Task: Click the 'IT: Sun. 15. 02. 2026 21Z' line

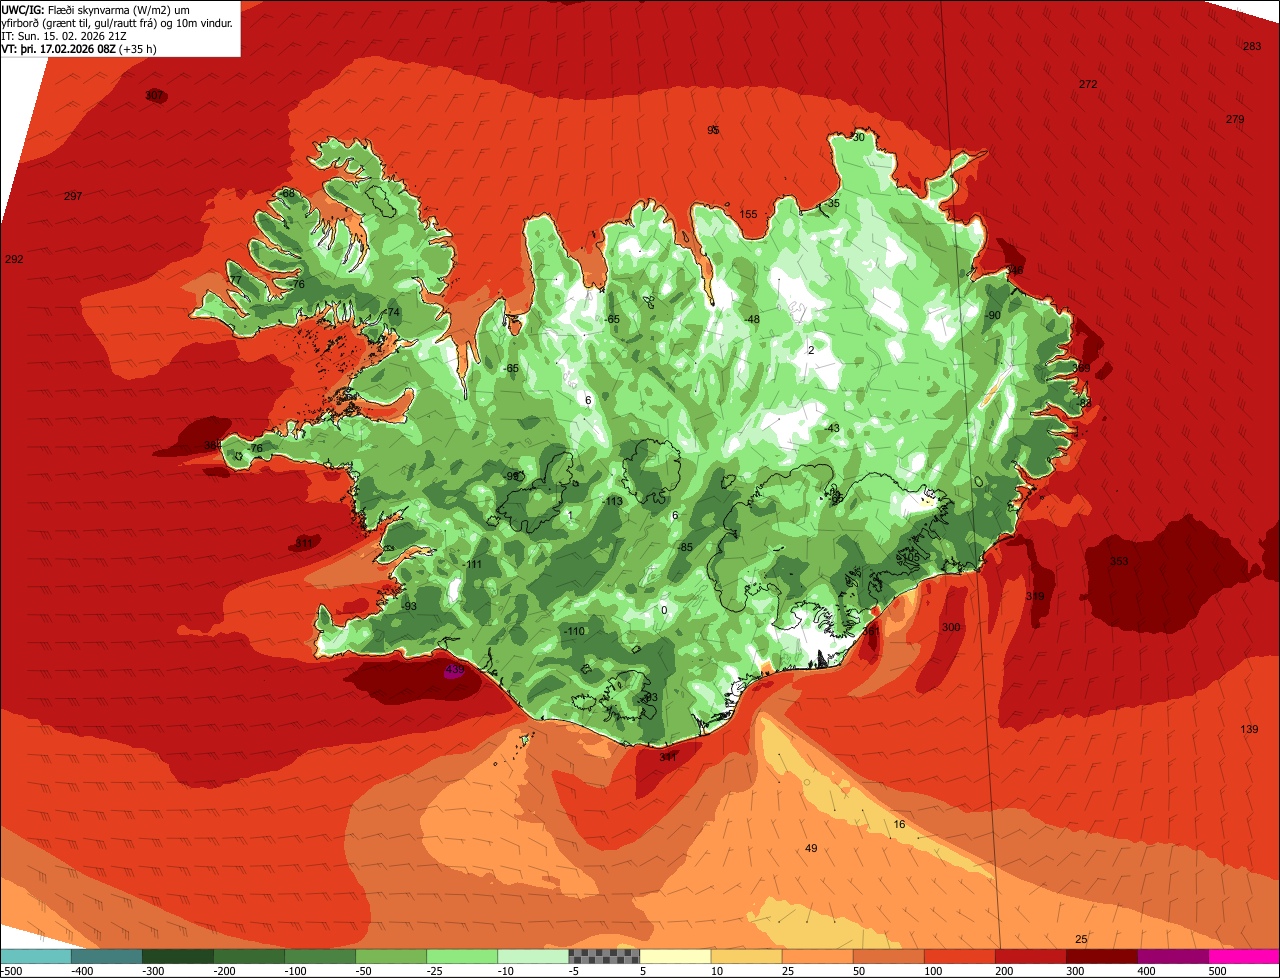Action: [63, 36]
